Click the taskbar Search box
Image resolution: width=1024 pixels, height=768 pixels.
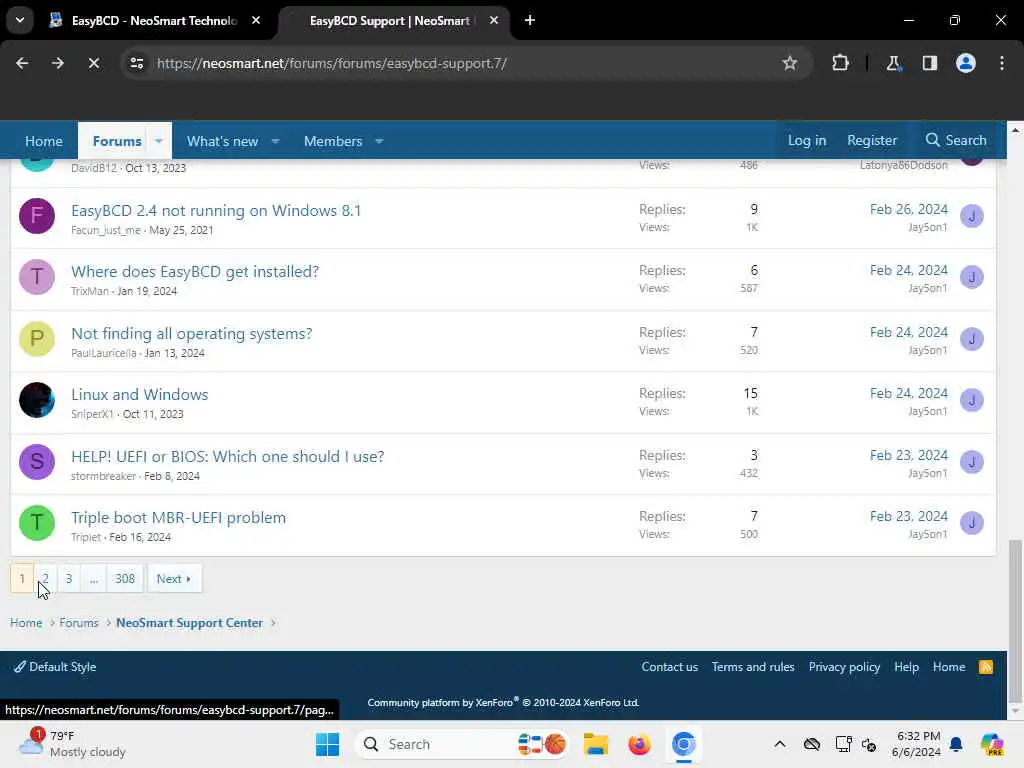[x=460, y=744]
